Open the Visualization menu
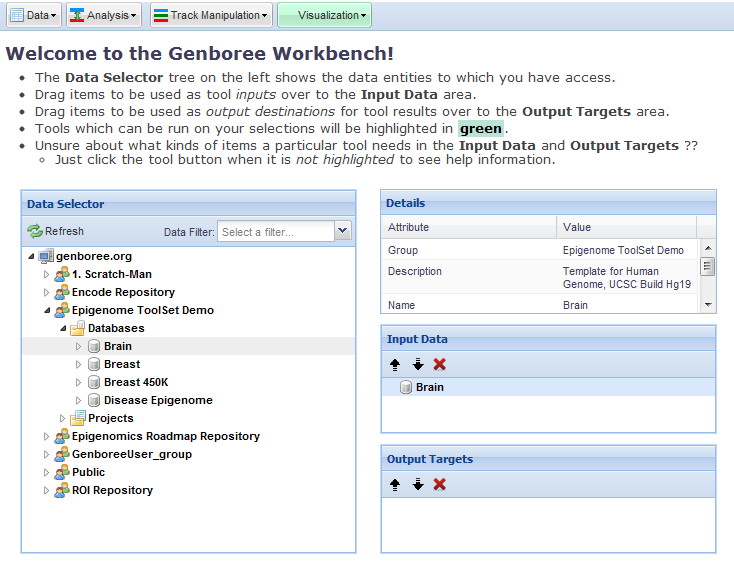This screenshot has width=734, height=564. pos(324,15)
